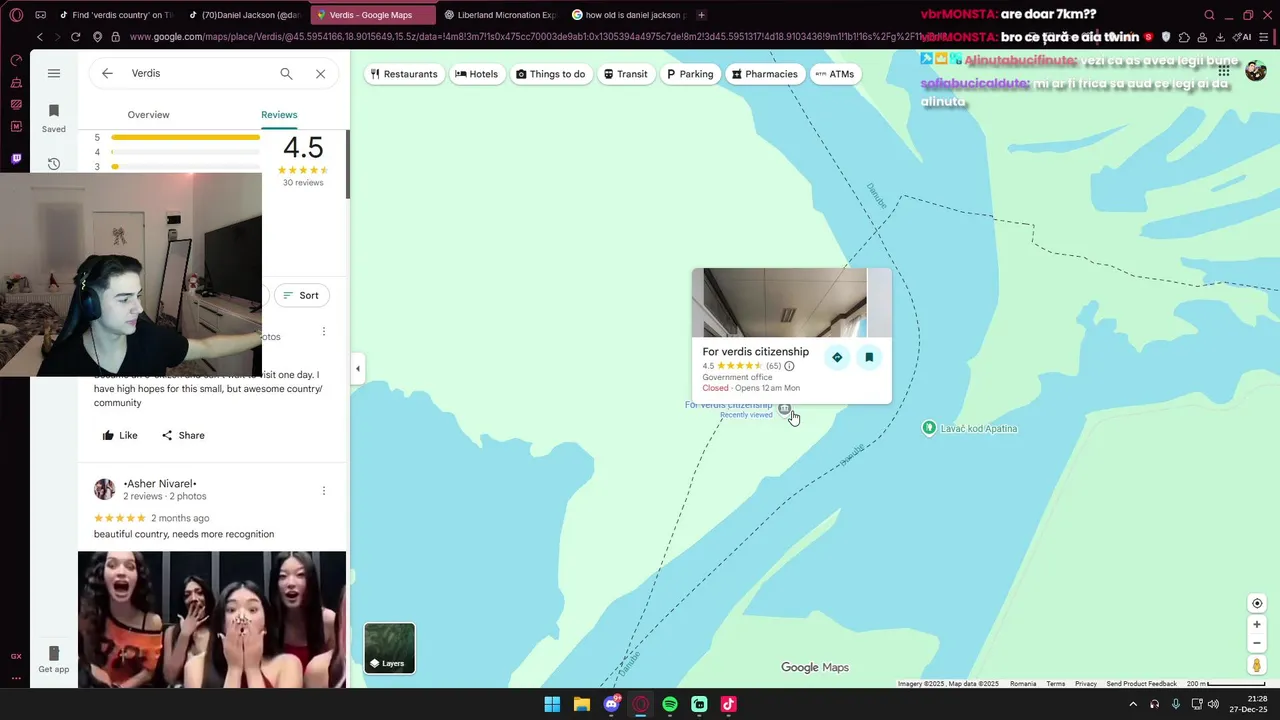Viewport: 1280px width, 720px height.
Task: Go back using the search box arrow
Action: pyautogui.click(x=107, y=73)
